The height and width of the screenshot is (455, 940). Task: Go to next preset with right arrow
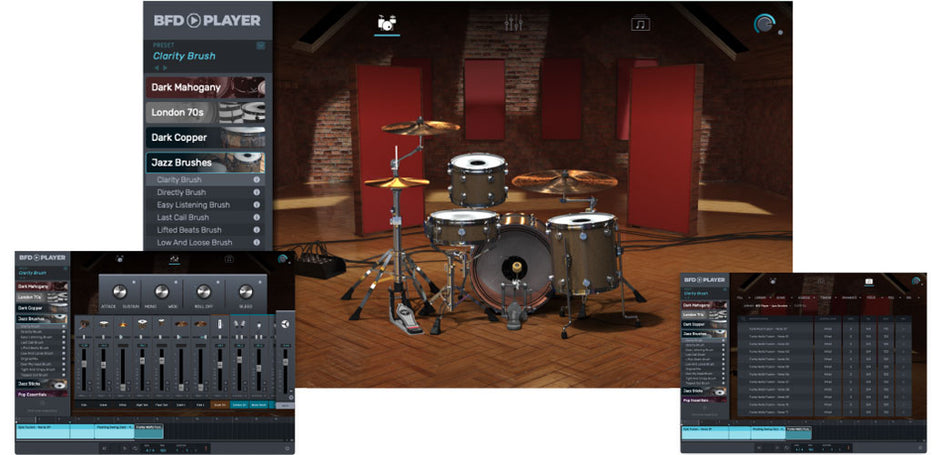pyautogui.click(x=165, y=68)
